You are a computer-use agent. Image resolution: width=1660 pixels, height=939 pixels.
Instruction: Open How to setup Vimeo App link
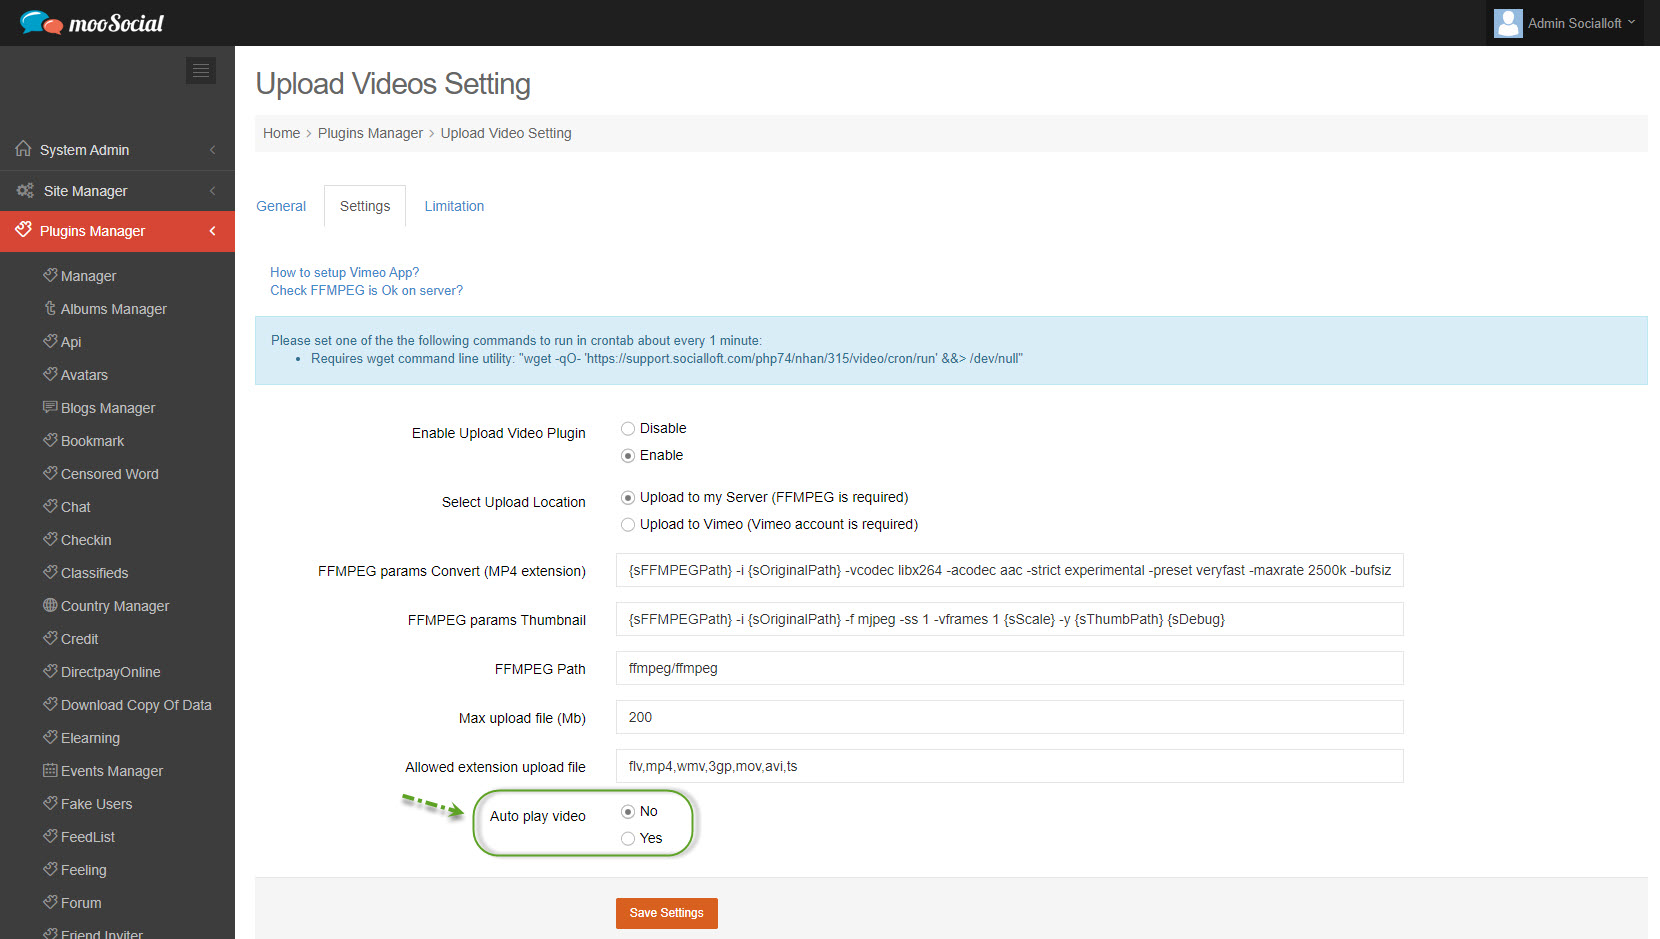(x=344, y=272)
